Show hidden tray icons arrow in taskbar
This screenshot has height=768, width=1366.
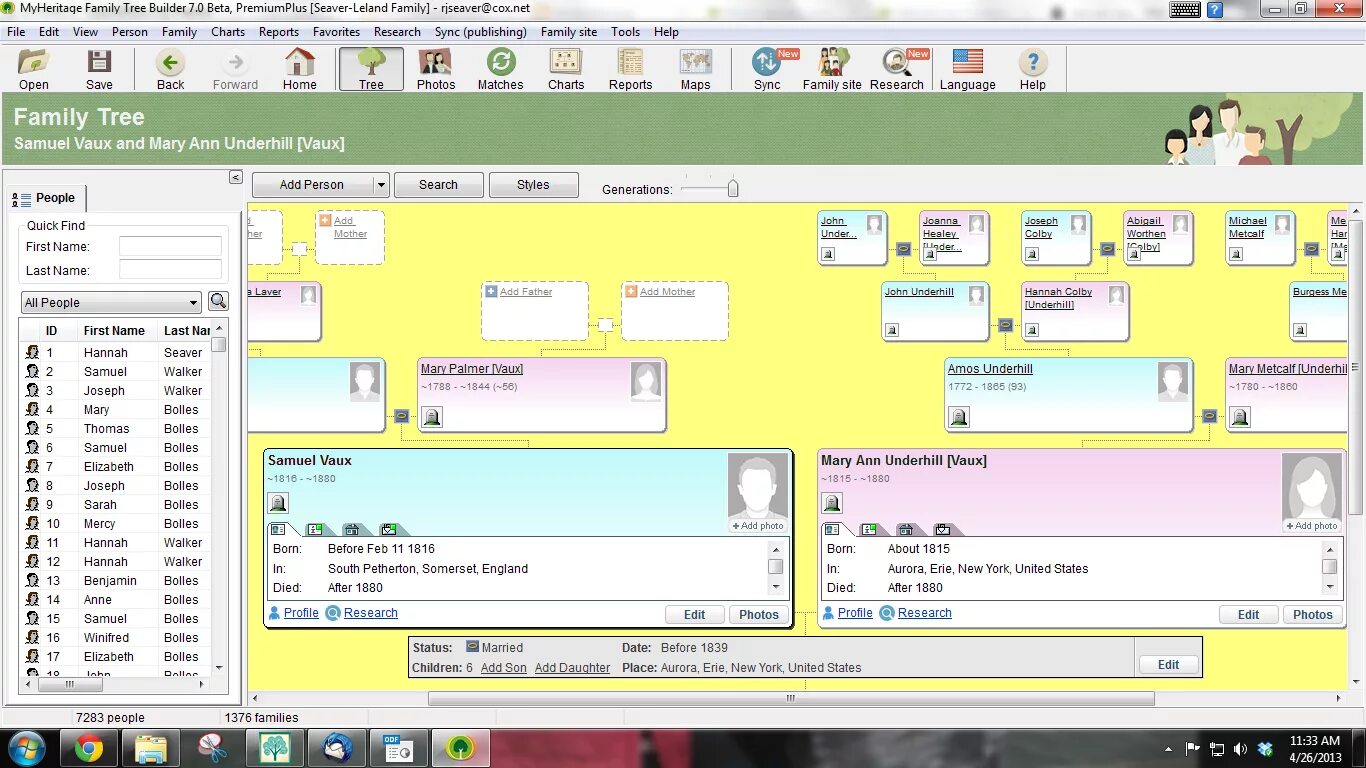point(1168,749)
